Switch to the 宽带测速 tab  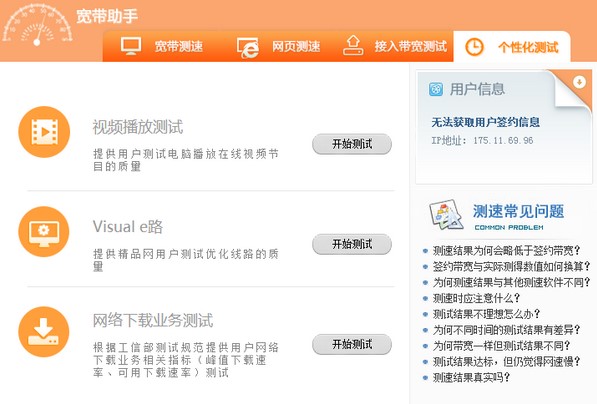162,46
